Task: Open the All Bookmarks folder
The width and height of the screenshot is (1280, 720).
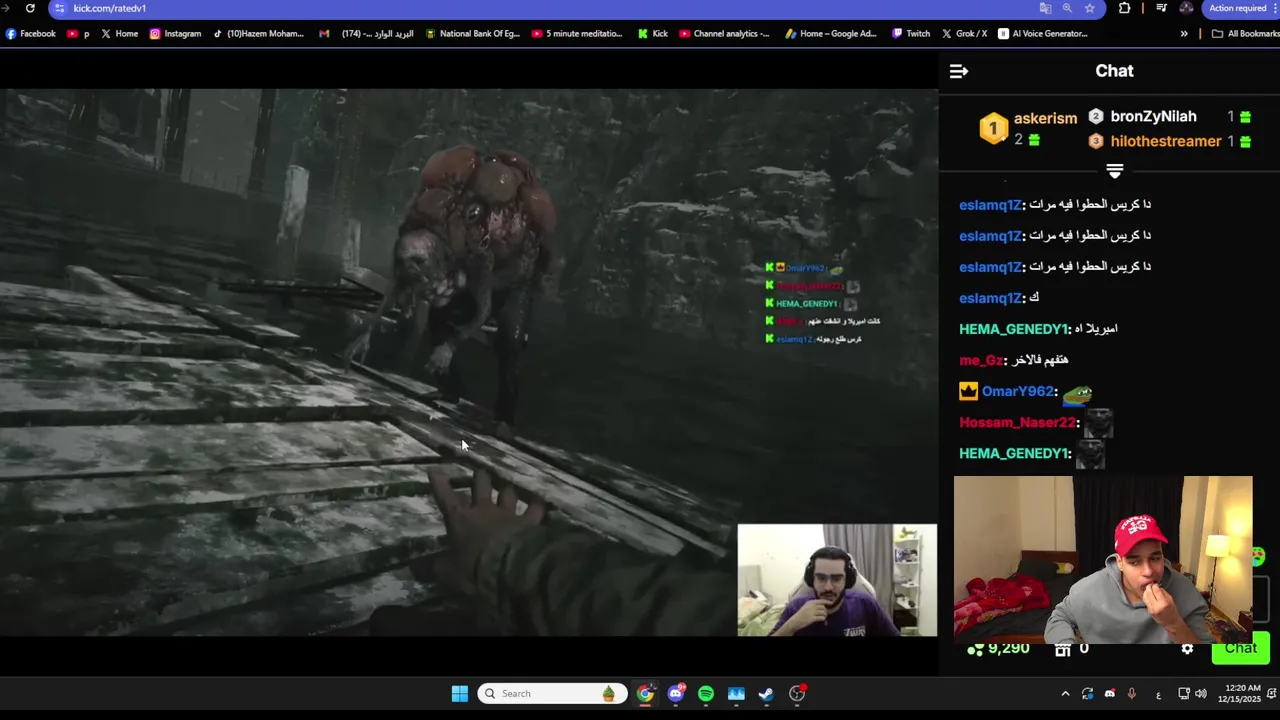Action: coord(1245,33)
